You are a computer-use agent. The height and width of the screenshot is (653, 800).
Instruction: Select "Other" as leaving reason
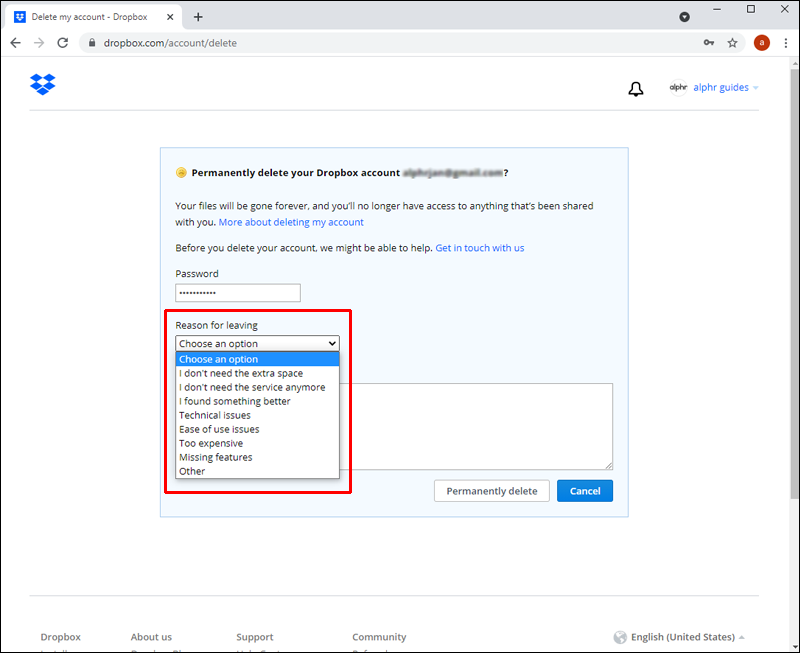click(x=192, y=471)
